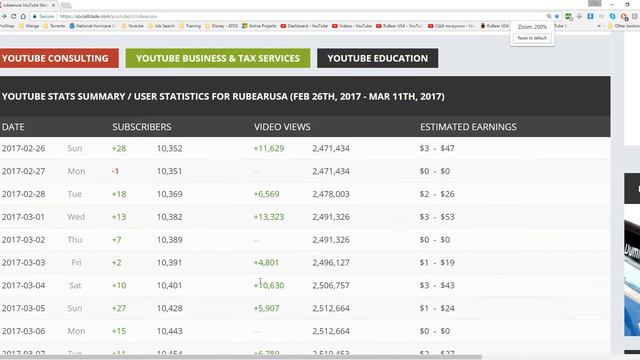Go to browser home page icon
Viewport: 640px width, 360px height.
click(23, 16)
